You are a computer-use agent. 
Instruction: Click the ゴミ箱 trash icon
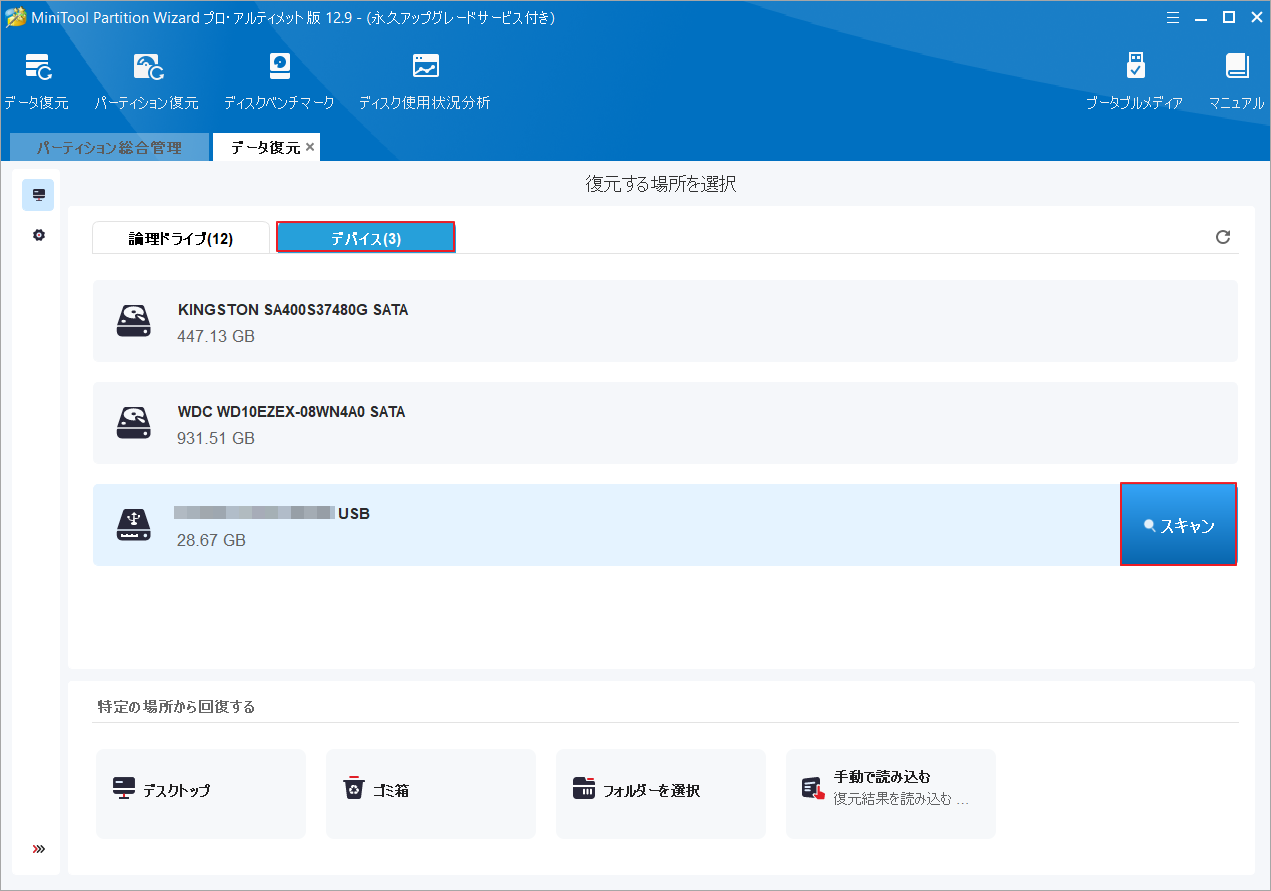pos(354,788)
